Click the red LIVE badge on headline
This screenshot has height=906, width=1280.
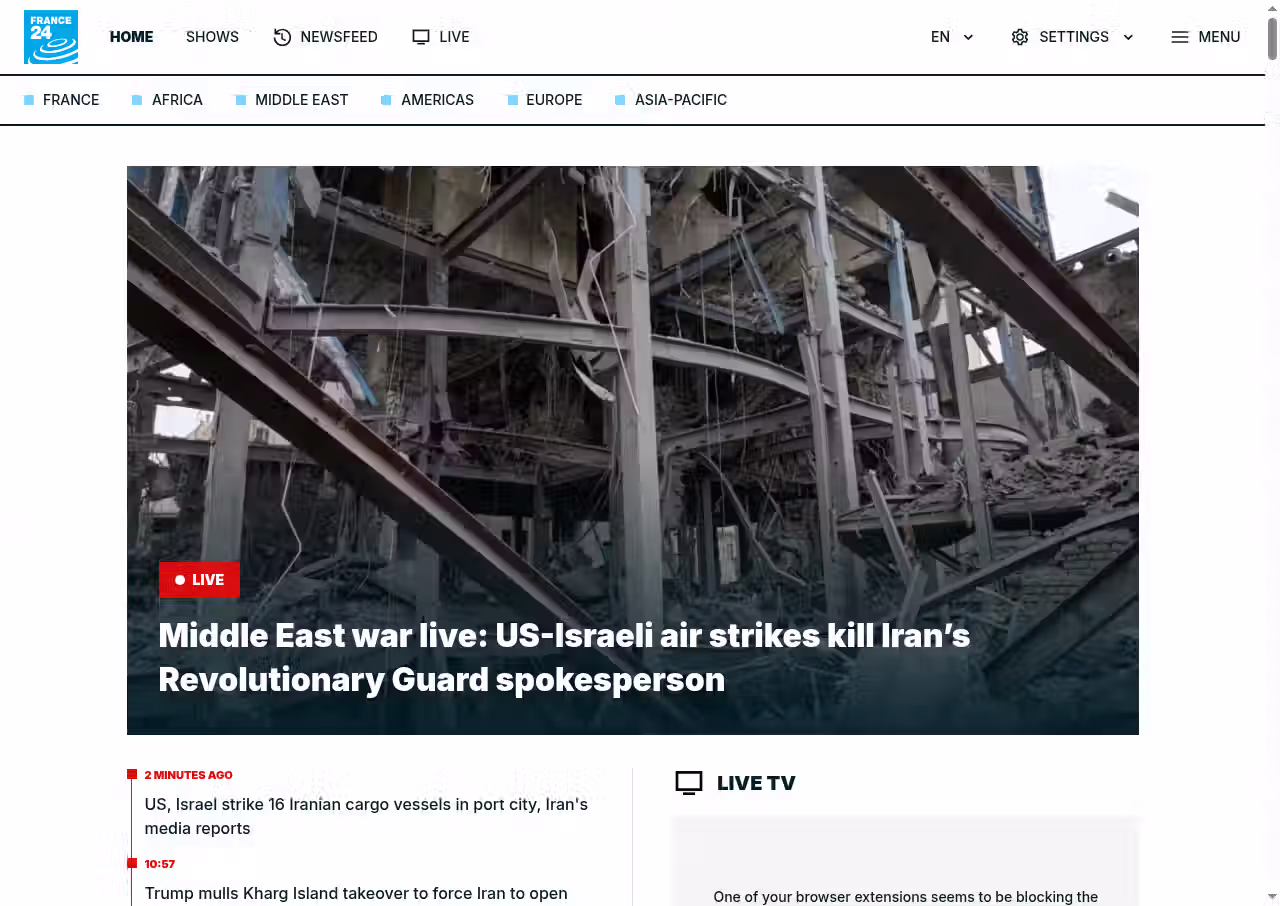[x=199, y=580]
